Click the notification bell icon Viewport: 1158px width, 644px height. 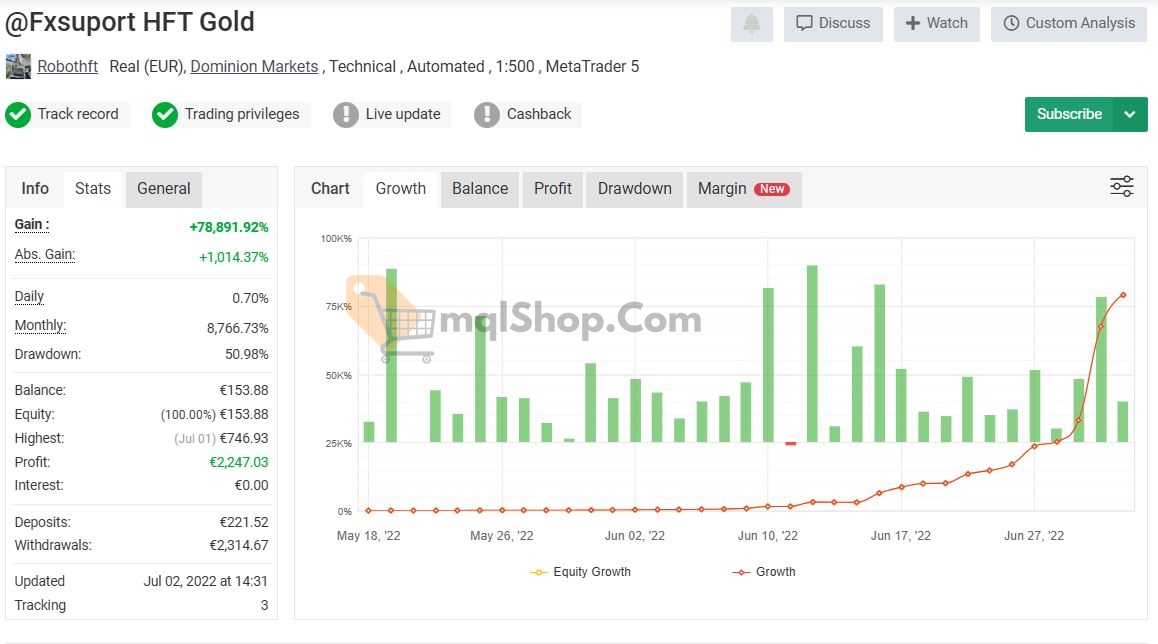(751, 24)
